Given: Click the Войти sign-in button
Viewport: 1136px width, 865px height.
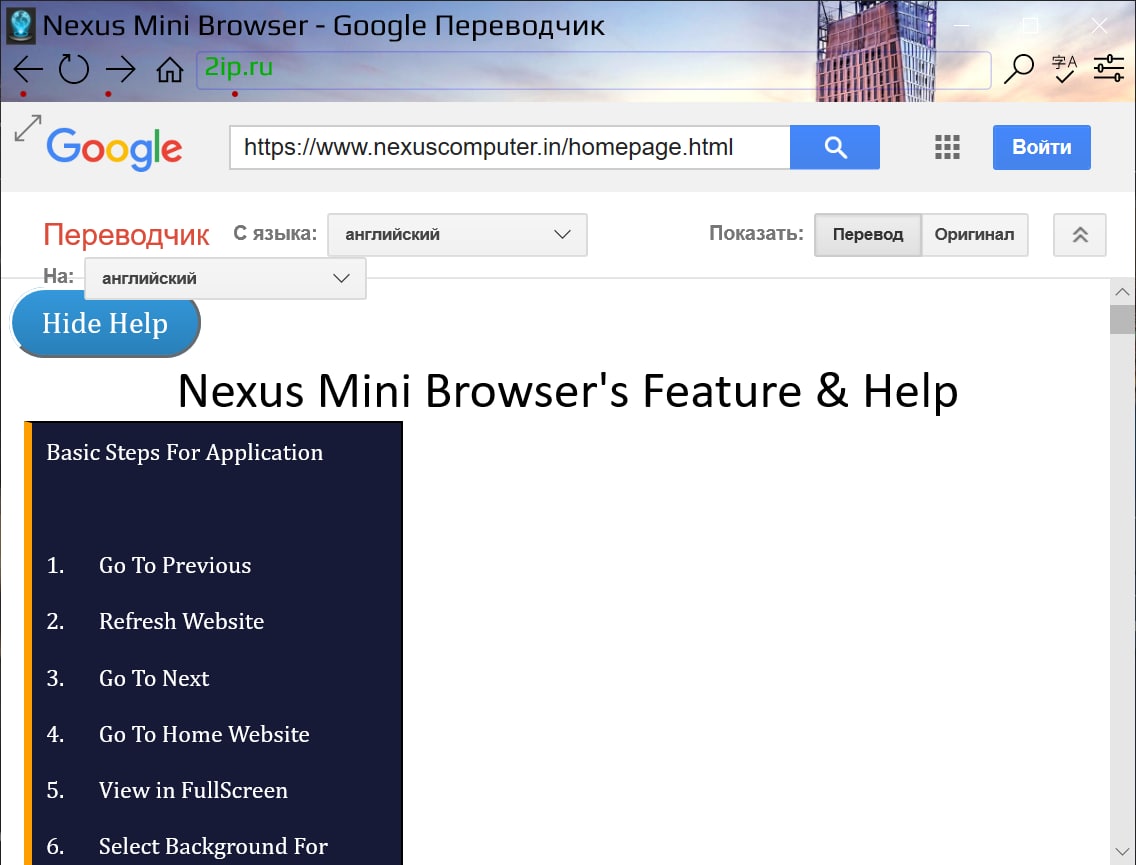Looking at the screenshot, I should (1041, 147).
